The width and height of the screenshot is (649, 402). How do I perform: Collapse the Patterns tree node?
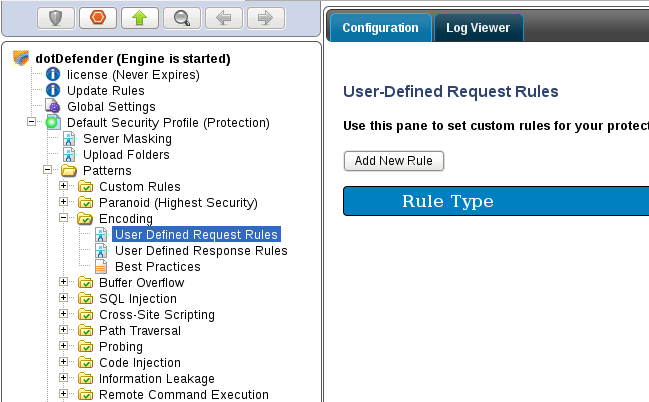pyautogui.click(x=48, y=170)
